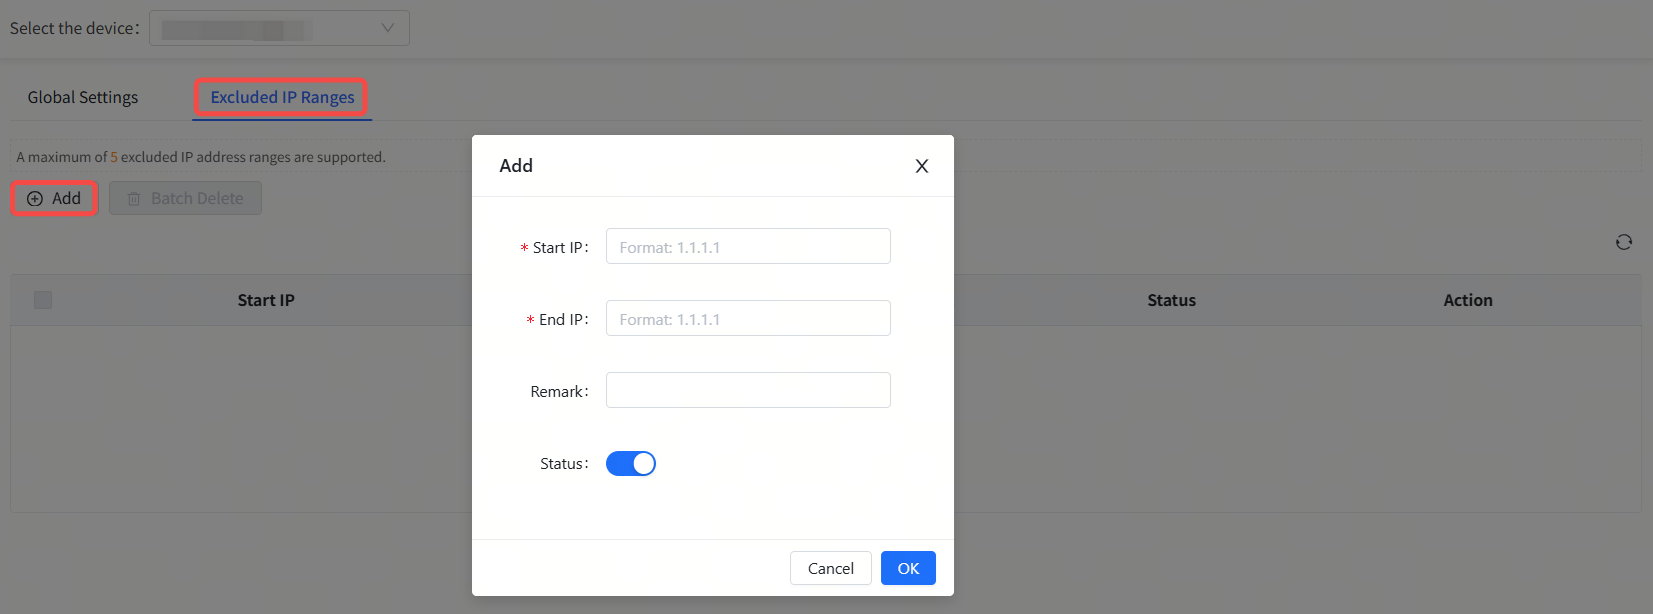Click the Action column header
1653x614 pixels.
point(1467,300)
